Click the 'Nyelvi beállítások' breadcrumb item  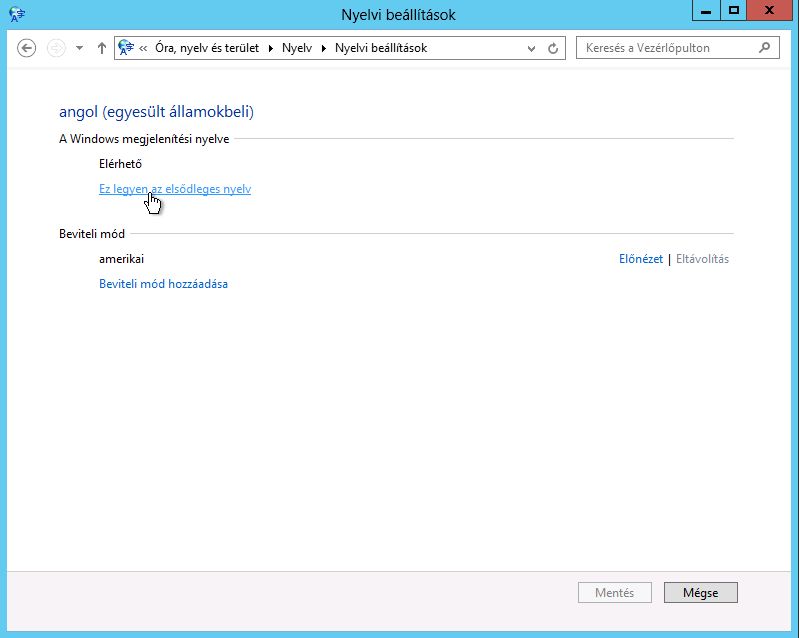[x=381, y=48]
